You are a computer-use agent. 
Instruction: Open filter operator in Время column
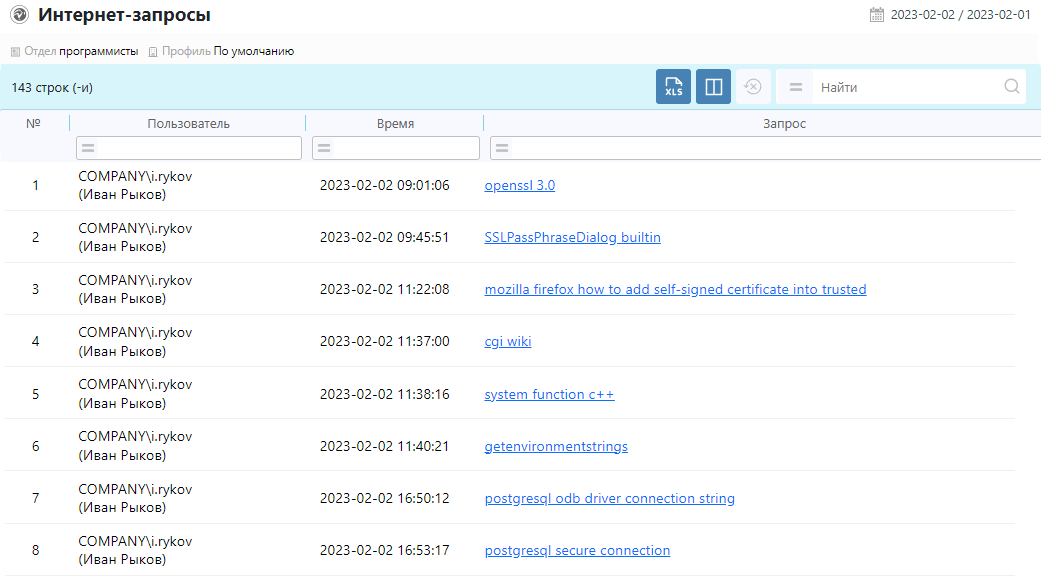click(x=324, y=148)
